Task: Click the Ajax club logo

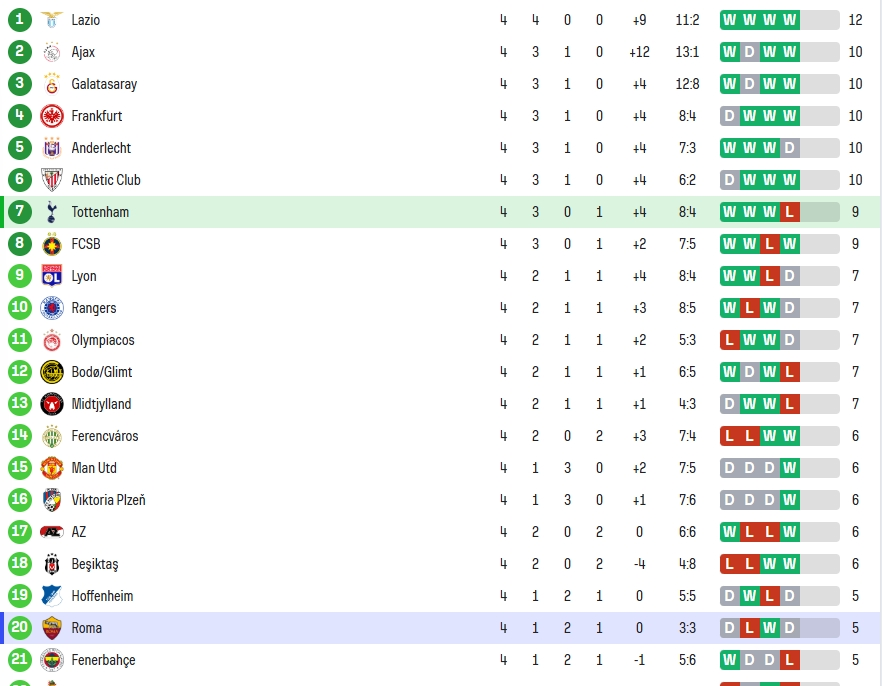Action: coord(52,52)
